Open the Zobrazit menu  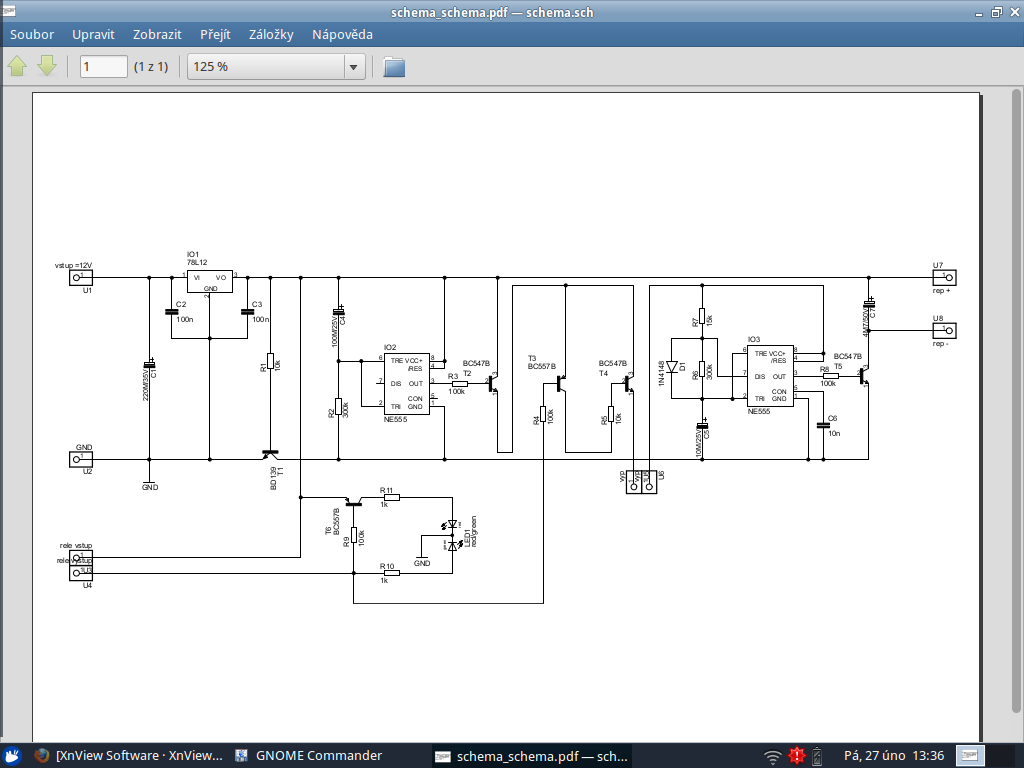pos(157,34)
